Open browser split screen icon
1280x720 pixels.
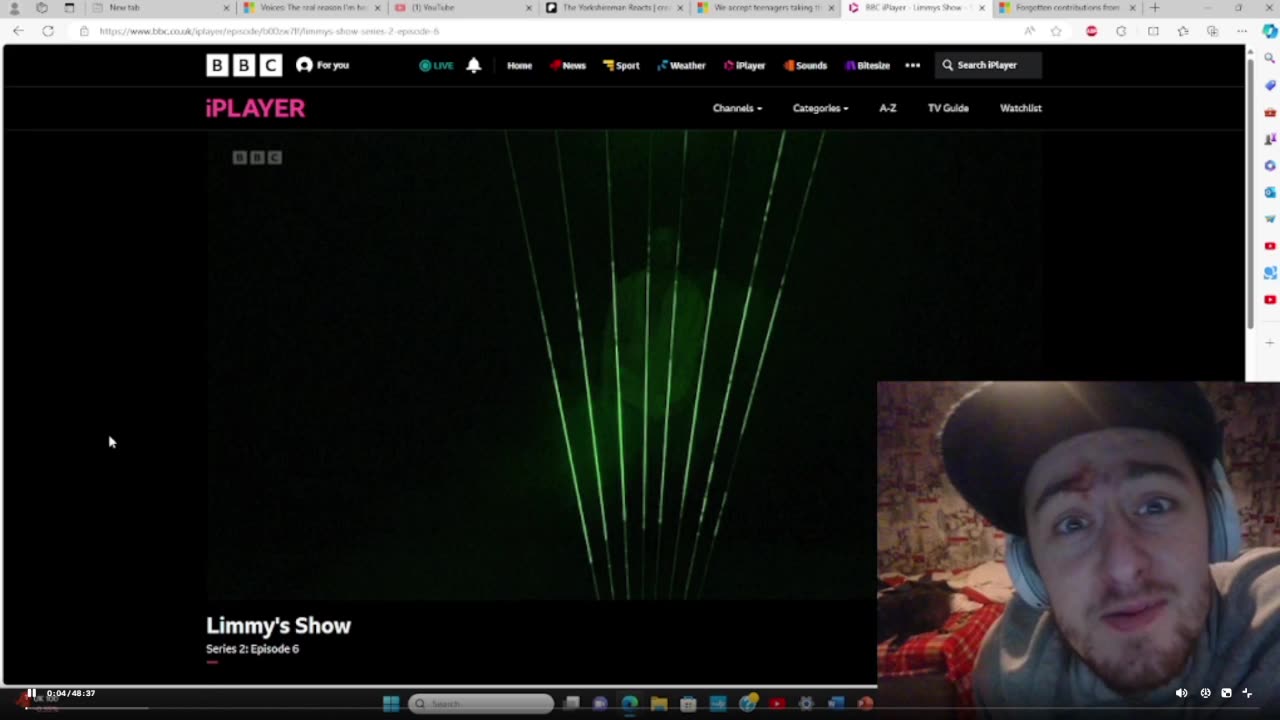coord(1153,31)
